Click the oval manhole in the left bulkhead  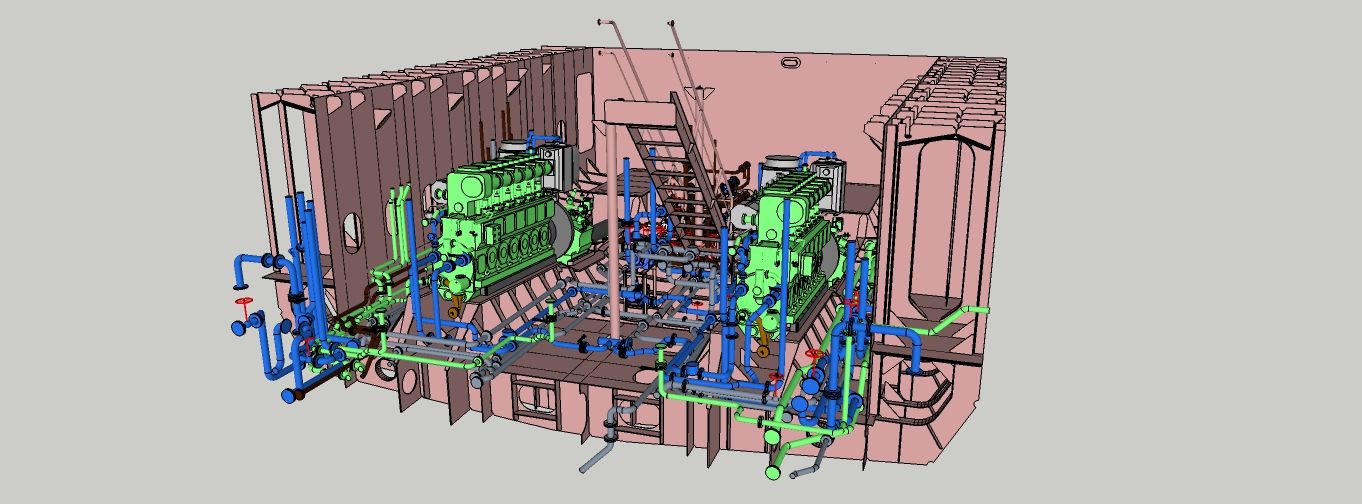pyautogui.click(x=351, y=228)
